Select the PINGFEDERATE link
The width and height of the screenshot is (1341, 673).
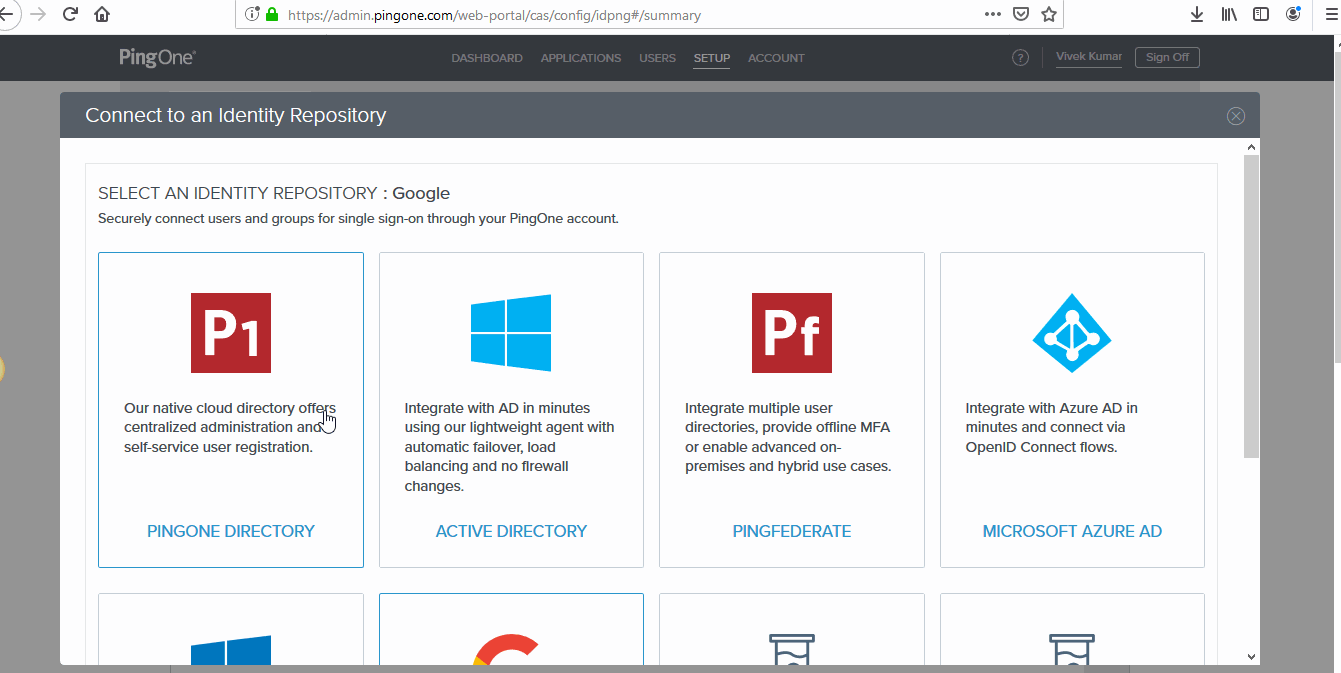(x=792, y=531)
